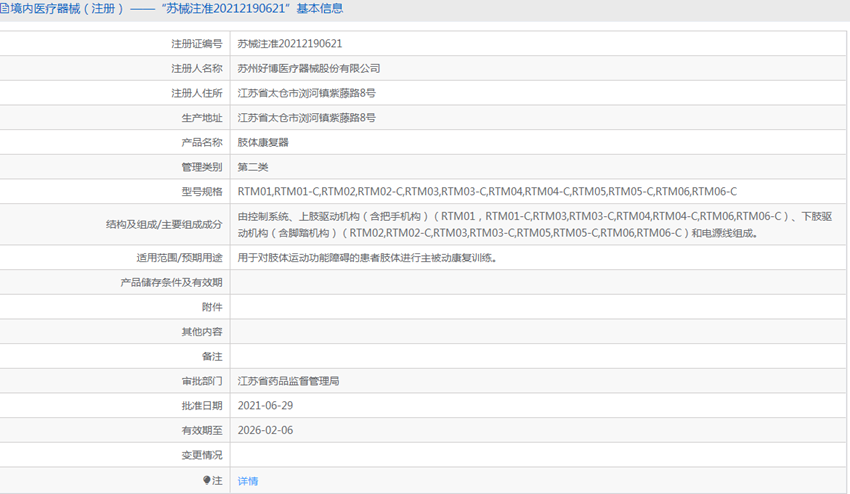Open the 详情 details link
The image size is (850, 494).
coord(248,481)
